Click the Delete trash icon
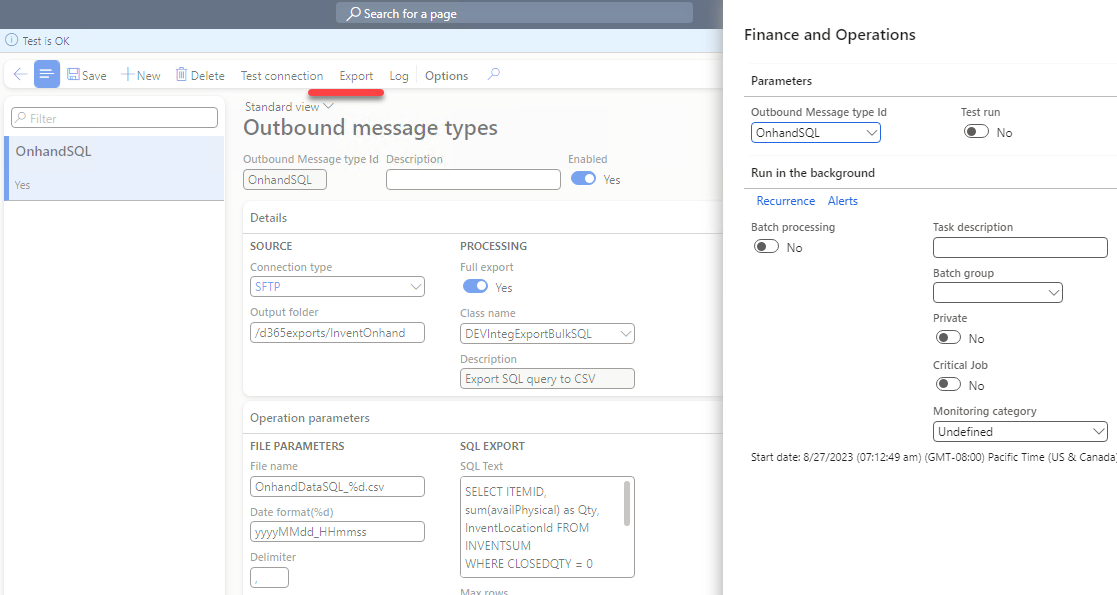The image size is (1117, 595). (x=182, y=74)
